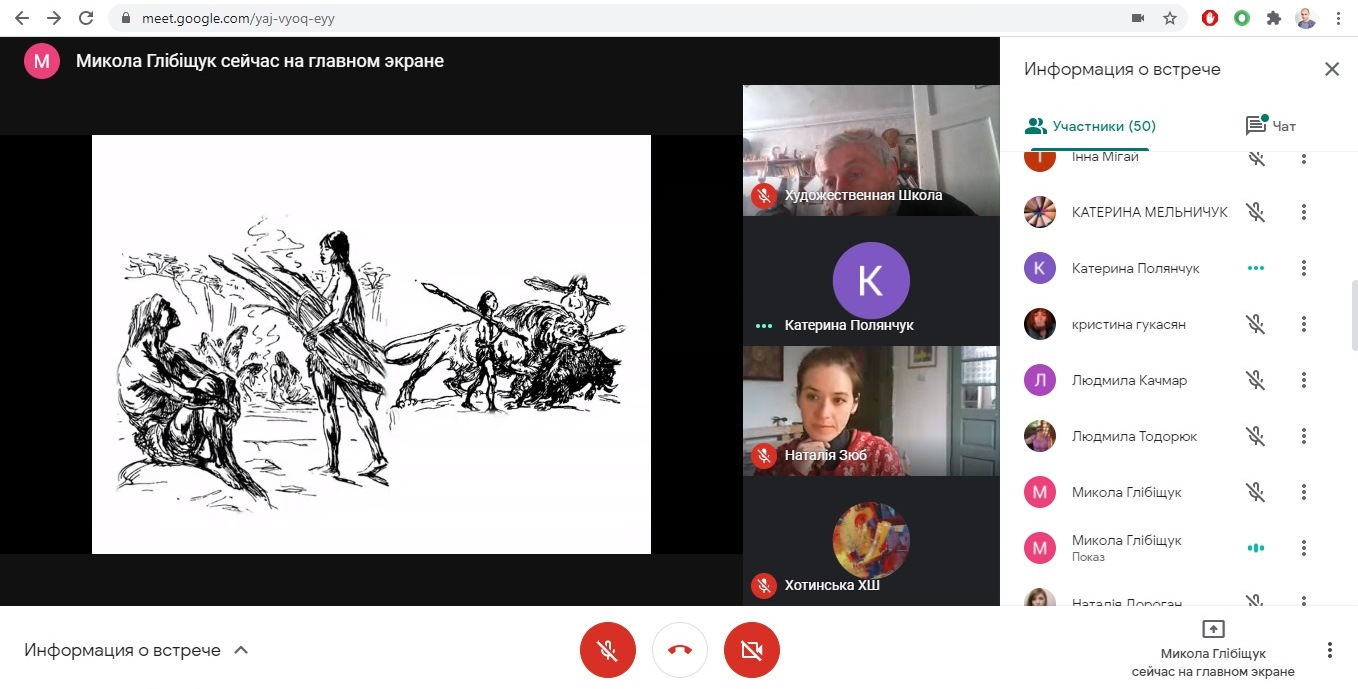Open options for Микола Глібіщук participant row
1358x689 pixels.
coord(1304,492)
